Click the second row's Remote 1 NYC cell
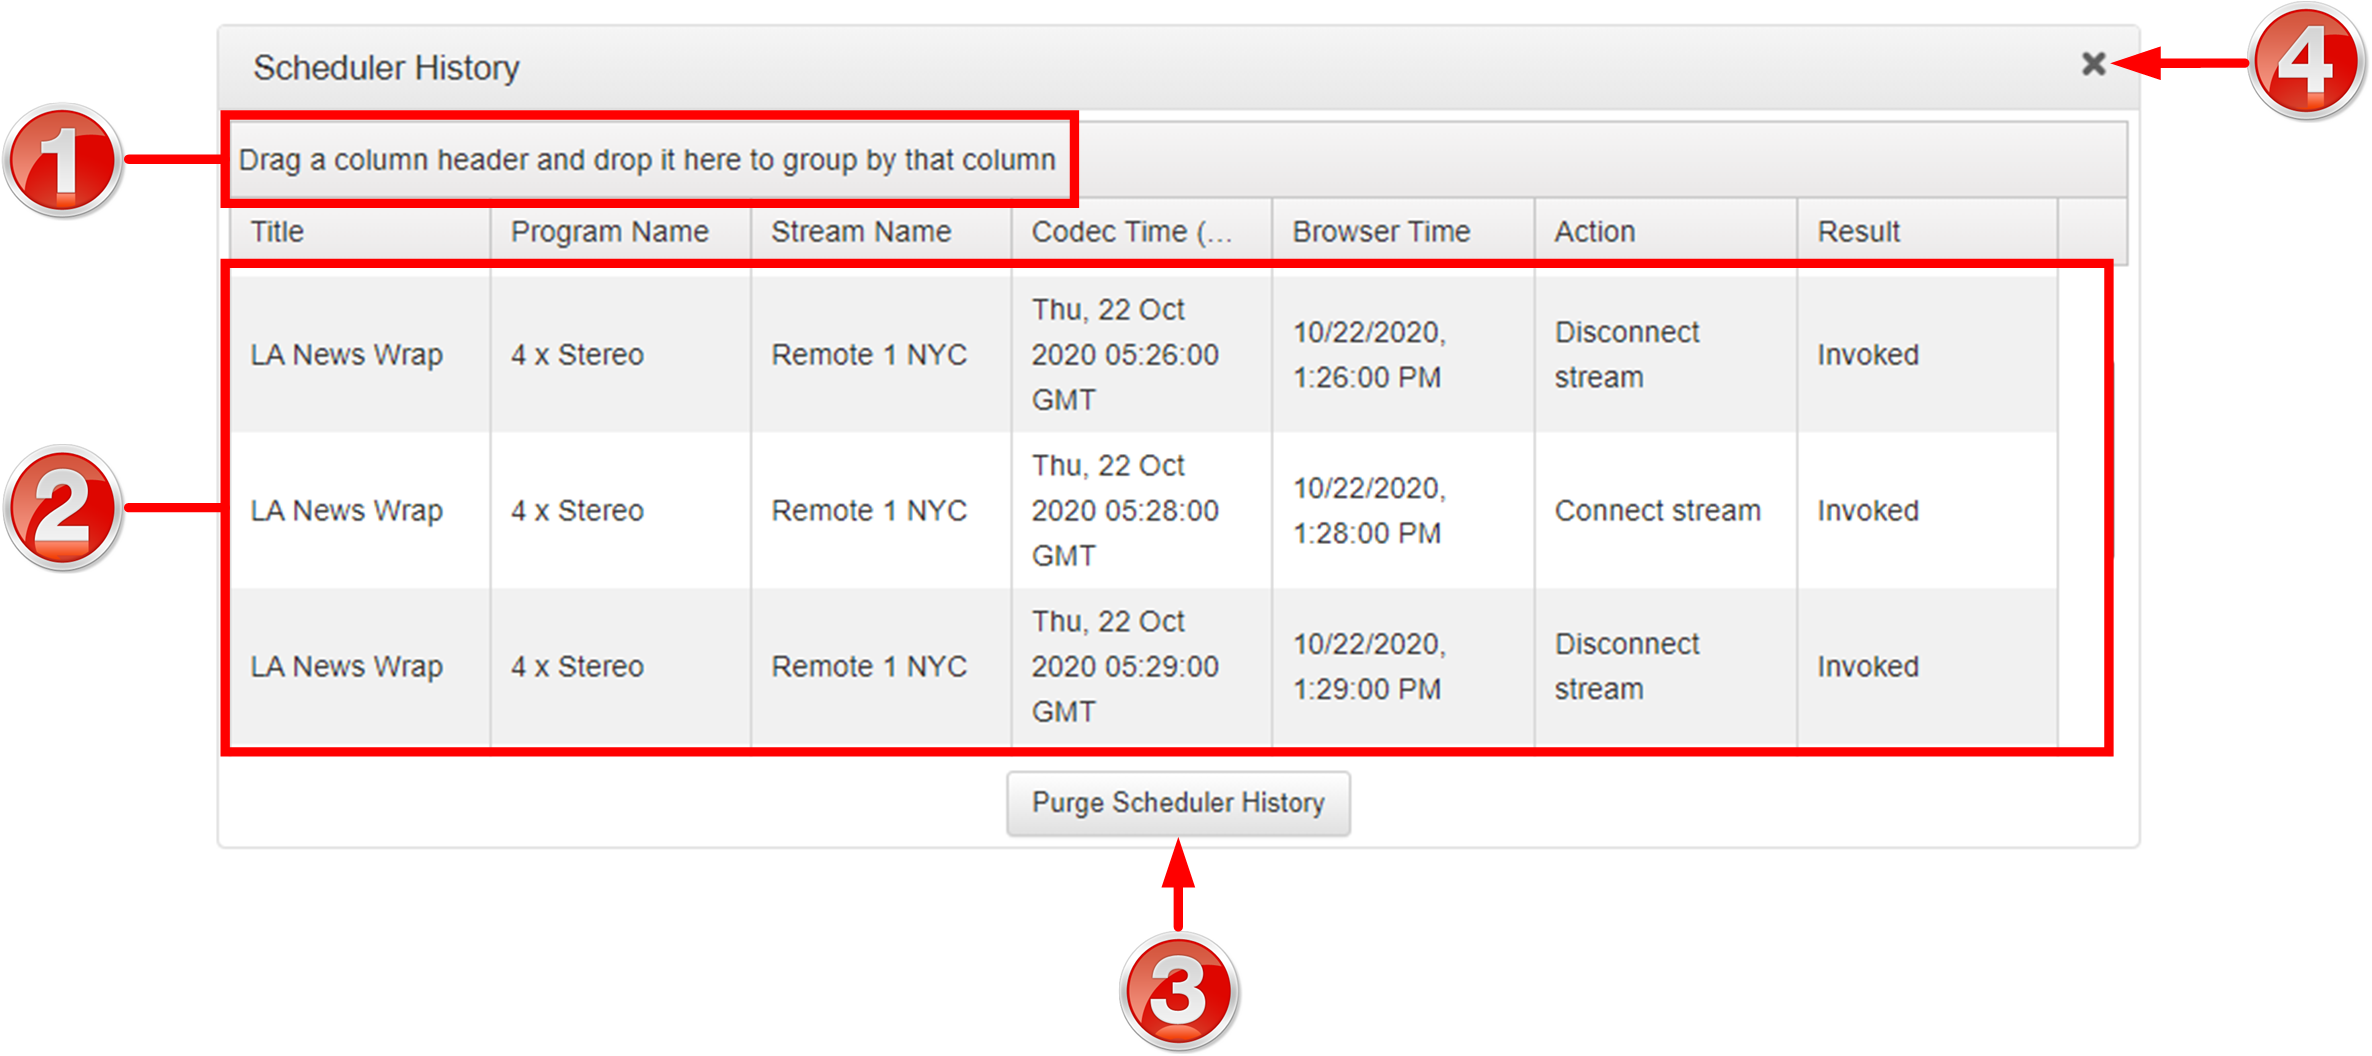The image size is (2372, 1056). (x=868, y=511)
